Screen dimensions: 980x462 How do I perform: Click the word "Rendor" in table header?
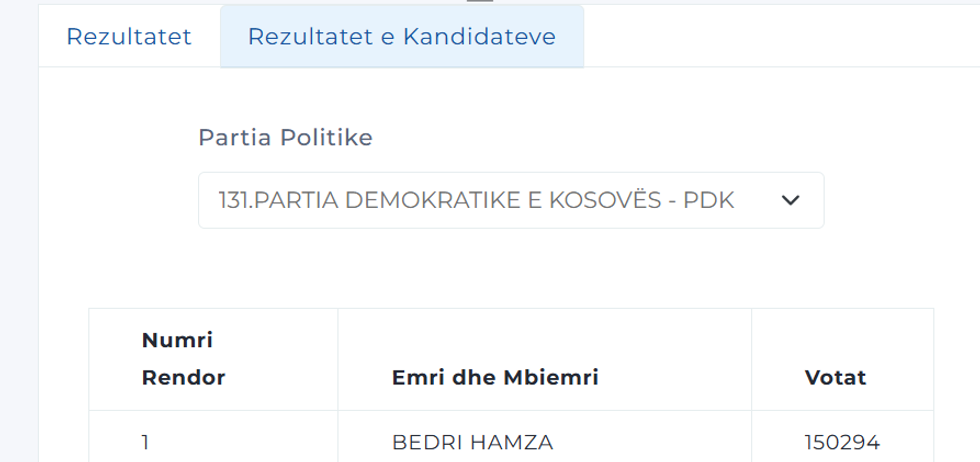183,378
